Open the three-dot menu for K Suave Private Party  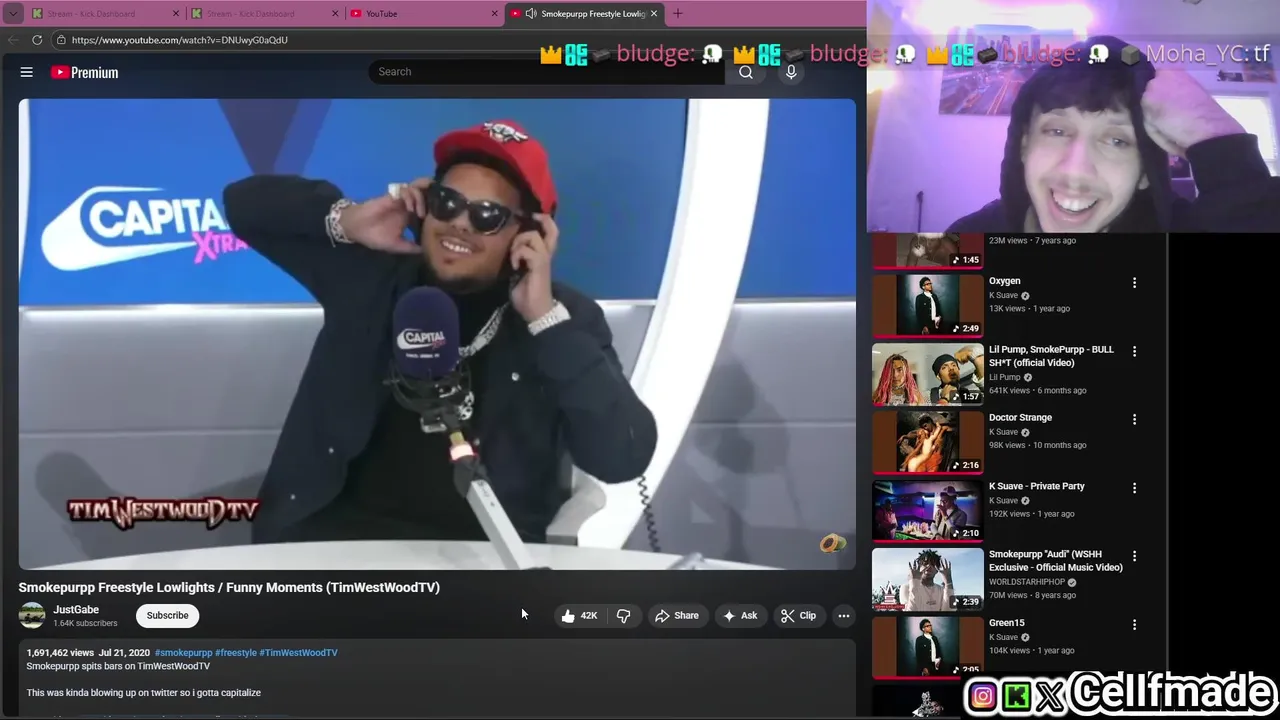coord(1134,488)
